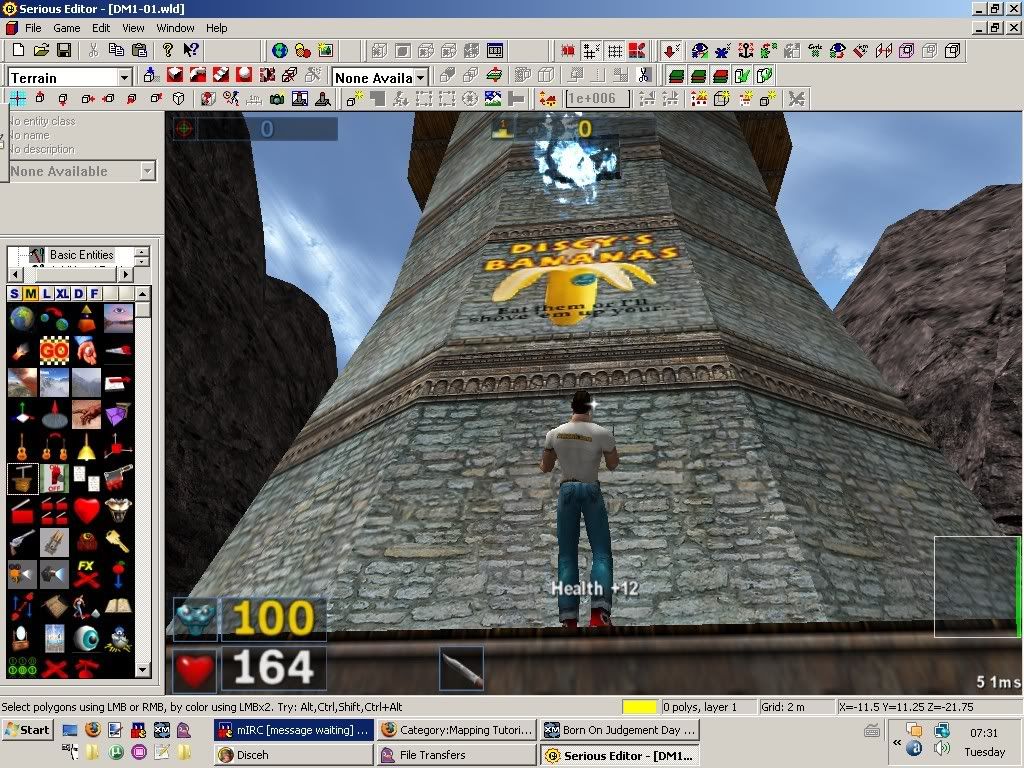
Task: Click the anchor icon in top toolbar
Action: 746,50
